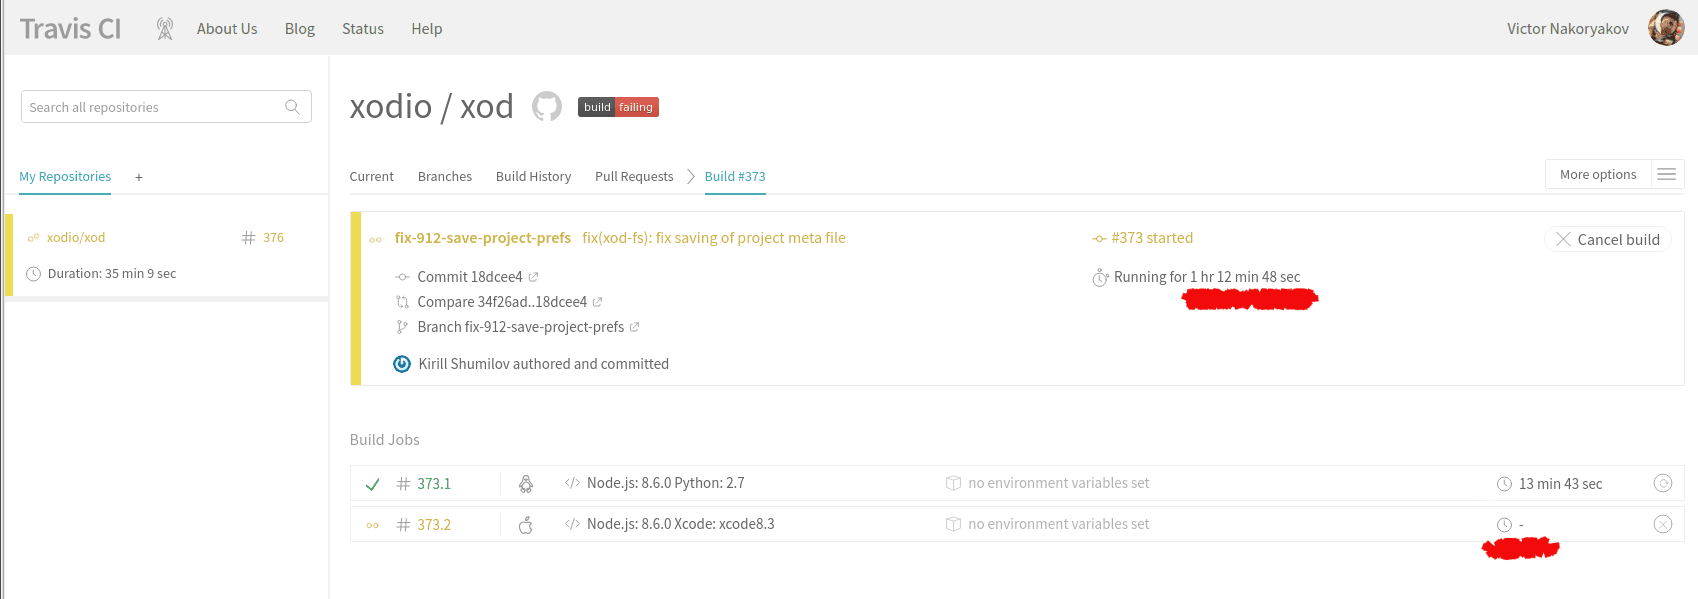Cancel job 373.2 using the X circle icon

1663,524
